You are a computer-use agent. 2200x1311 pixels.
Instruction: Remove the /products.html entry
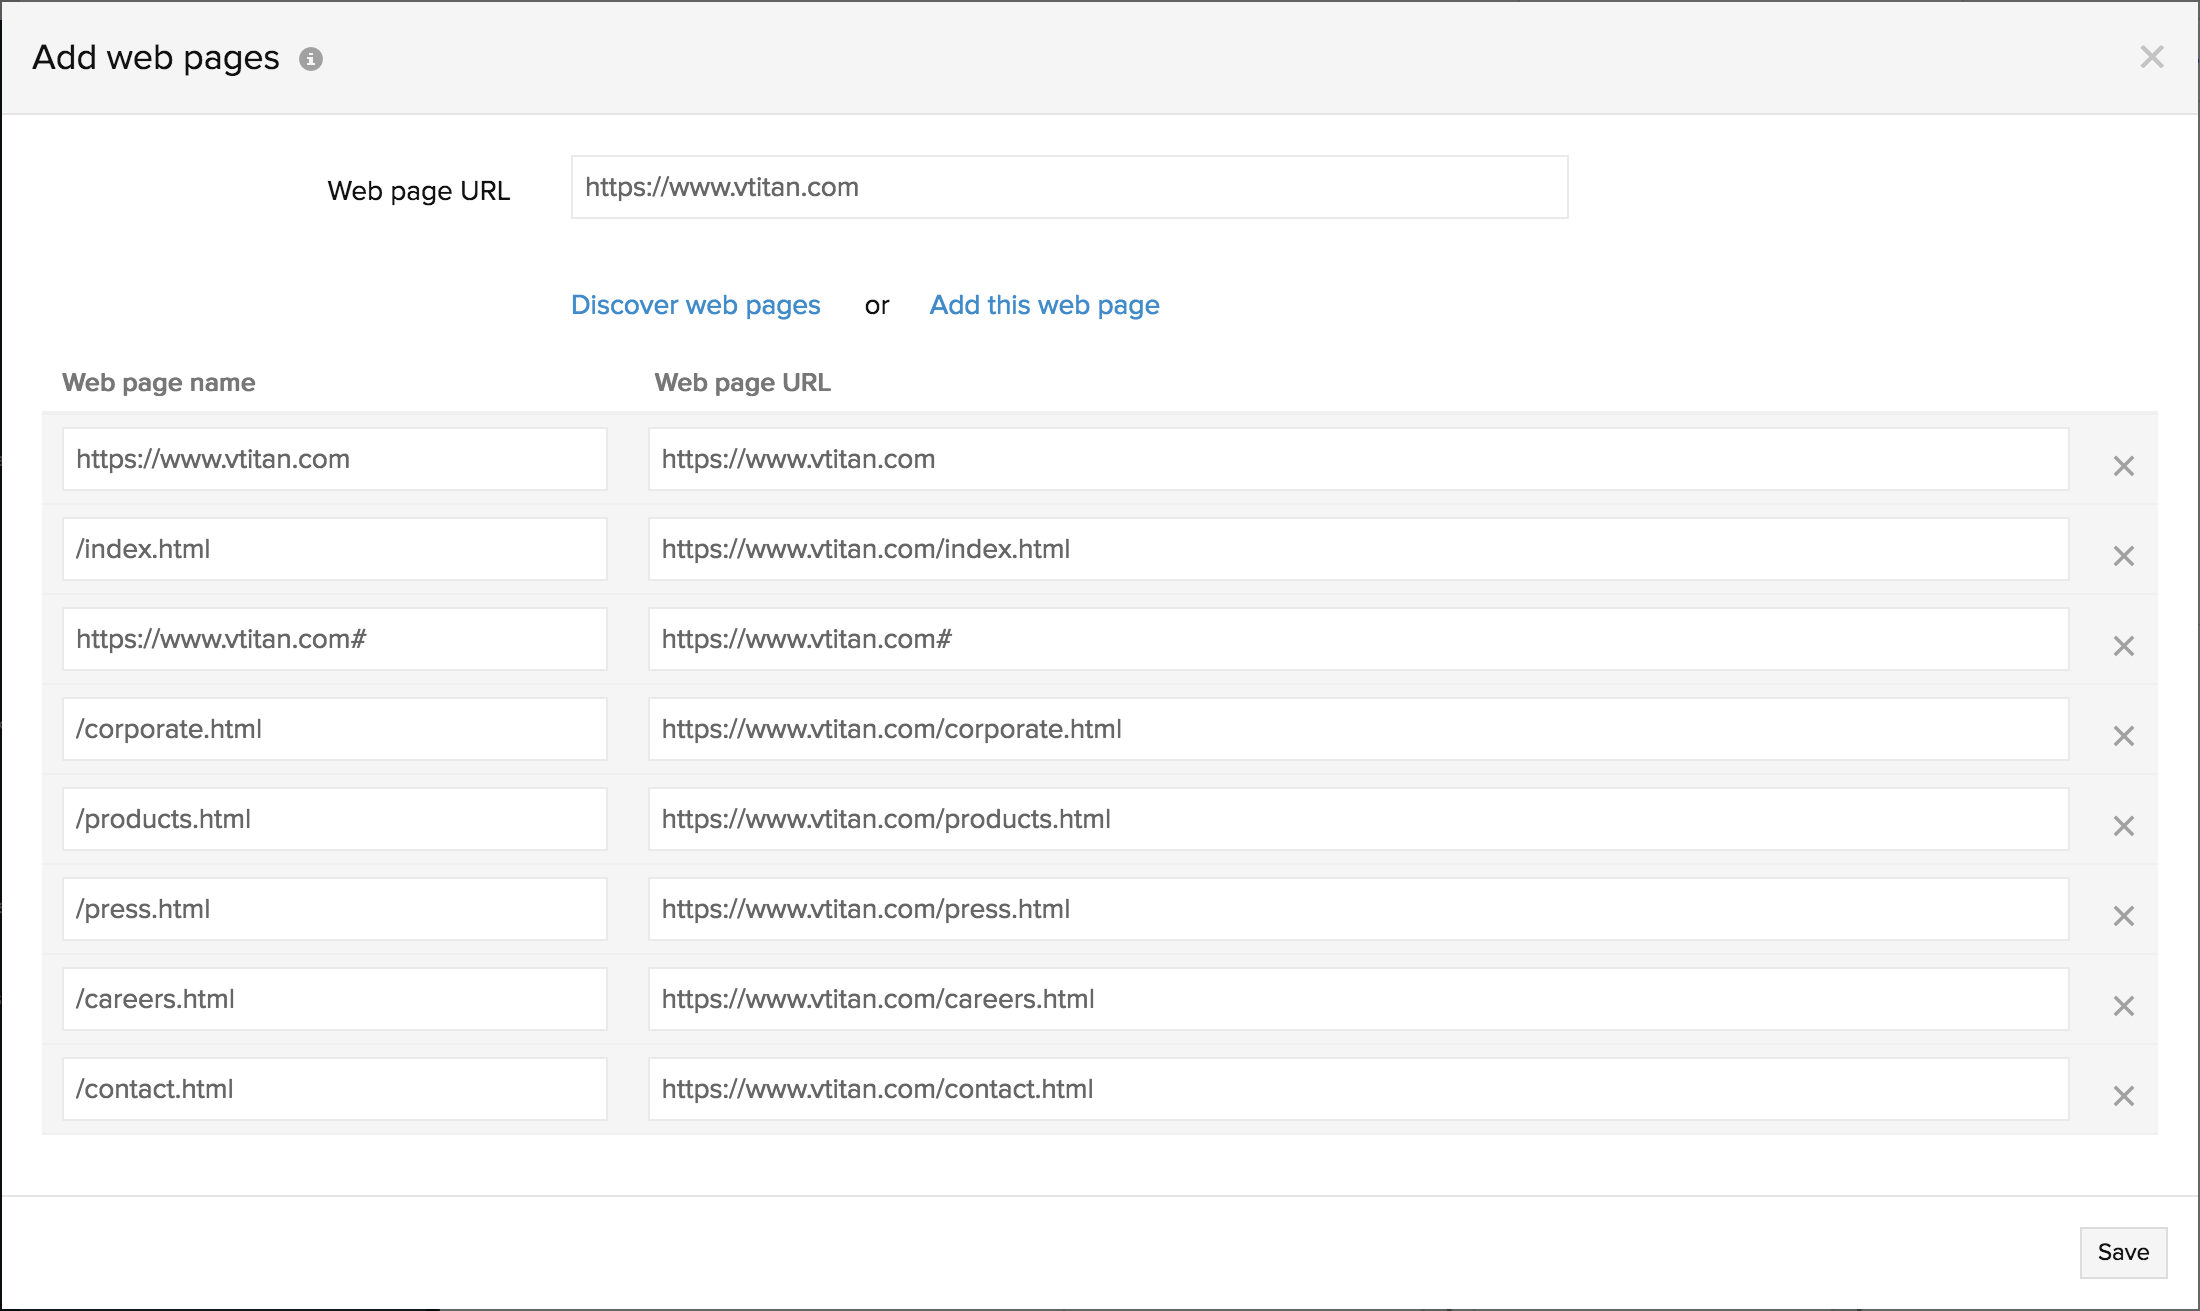tap(2123, 826)
